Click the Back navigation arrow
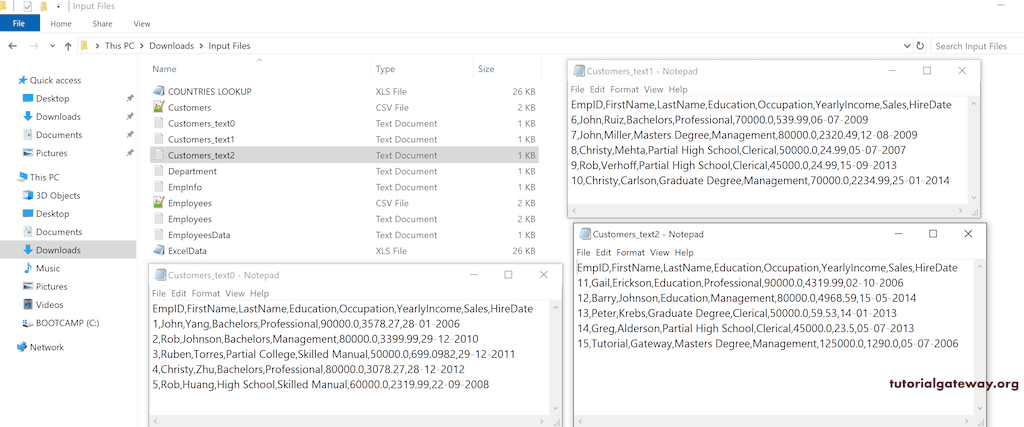Screen dimensions: 1024x427 pyautogui.click(x=12, y=46)
